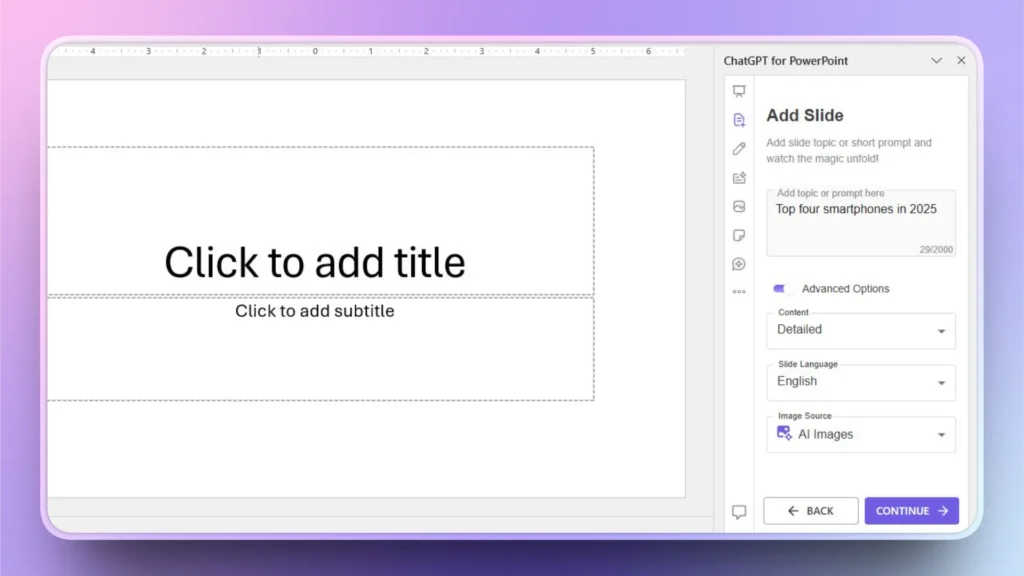Open the Image Source dropdown
The image size is (1024, 576).
[860, 434]
